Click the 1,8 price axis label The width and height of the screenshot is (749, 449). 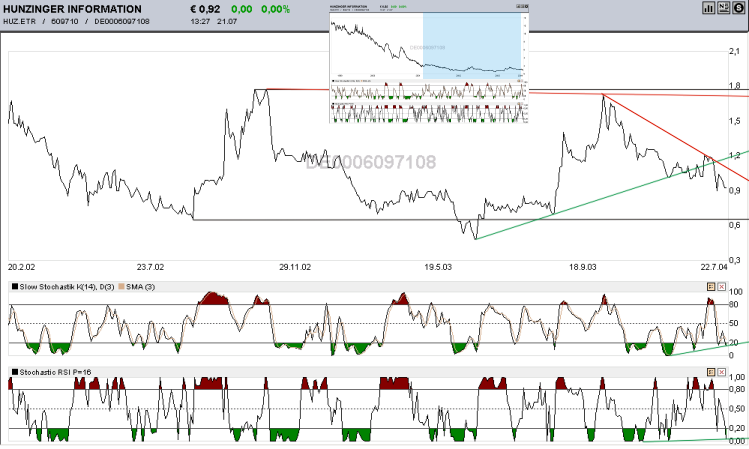click(735, 86)
